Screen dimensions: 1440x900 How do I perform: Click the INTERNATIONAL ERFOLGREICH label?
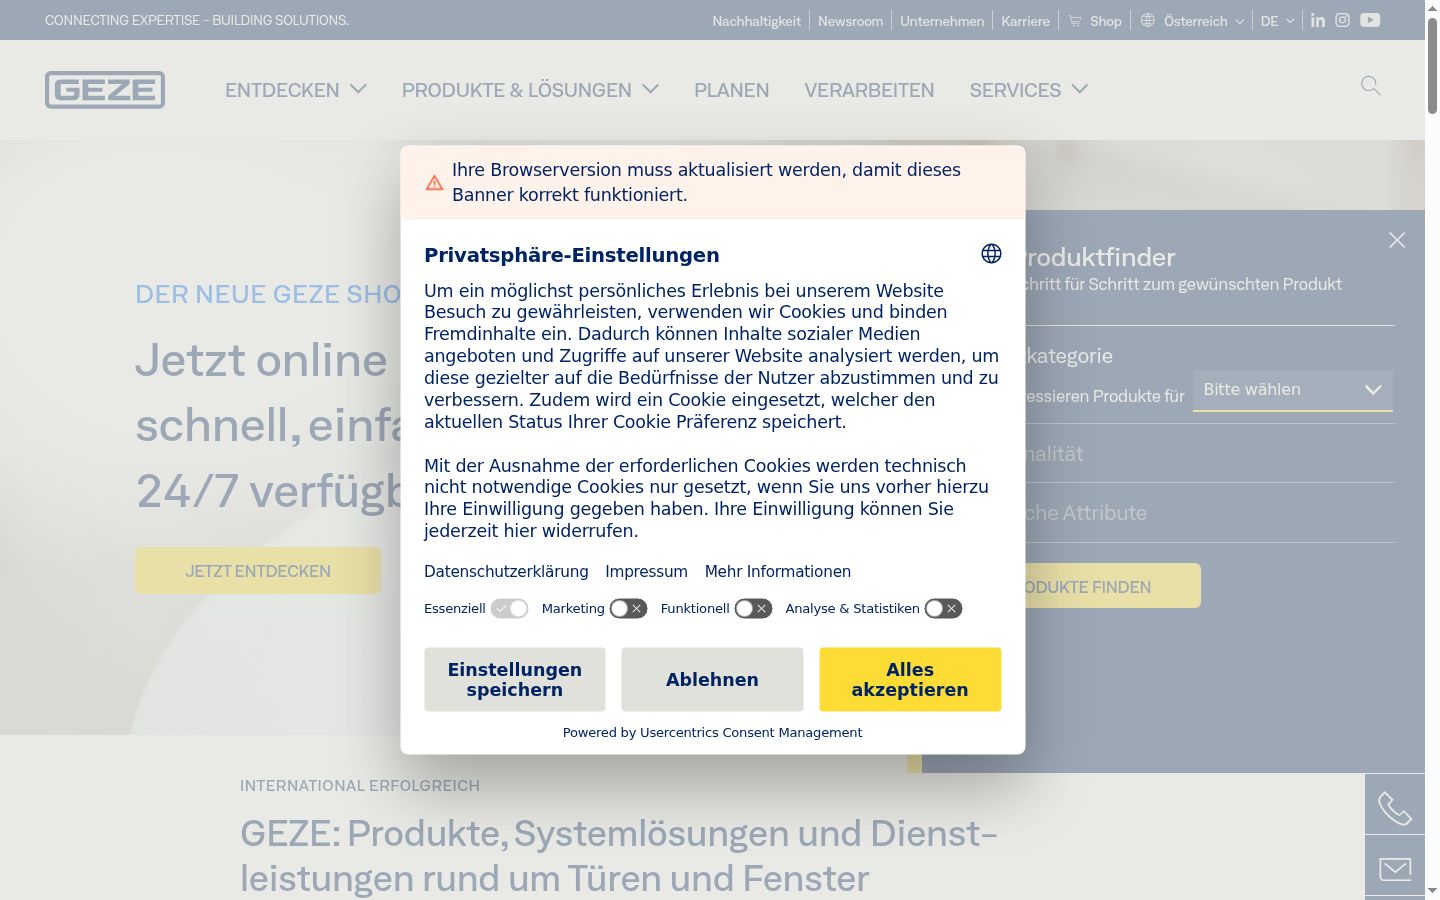coord(360,786)
